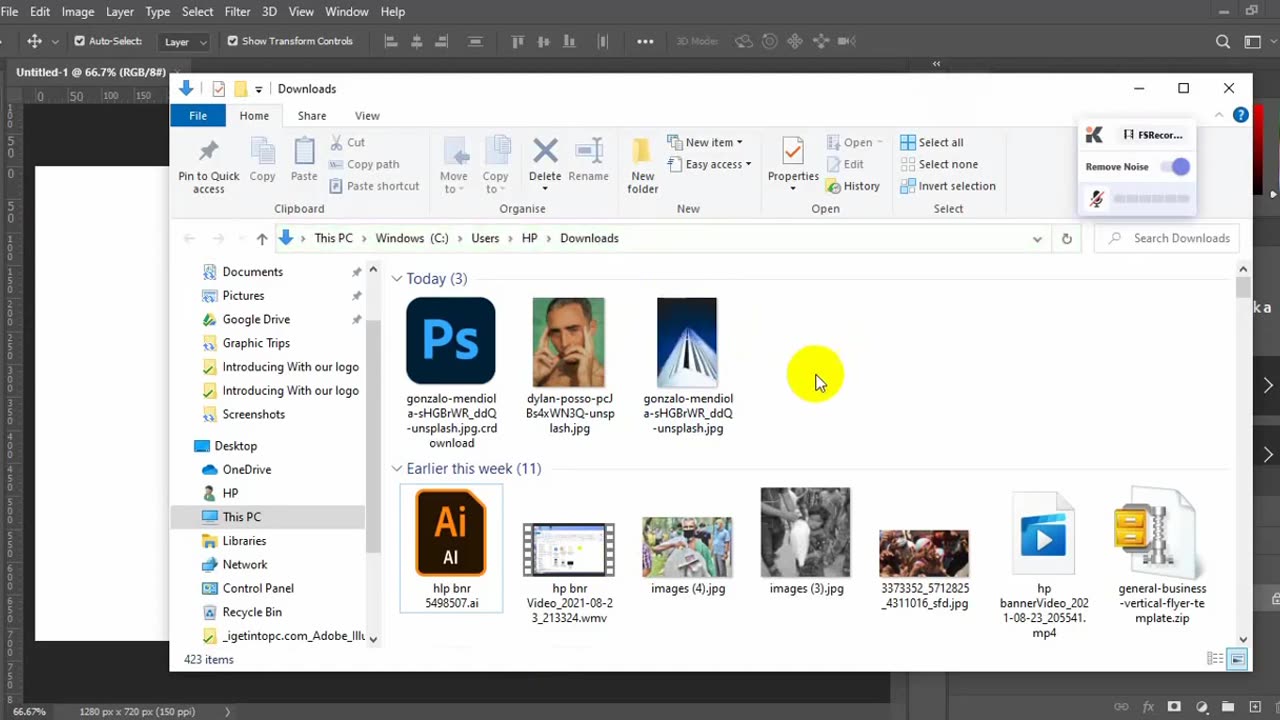Open the Easy access dropdown
Viewport: 1280px width, 720px height.
click(x=709, y=164)
